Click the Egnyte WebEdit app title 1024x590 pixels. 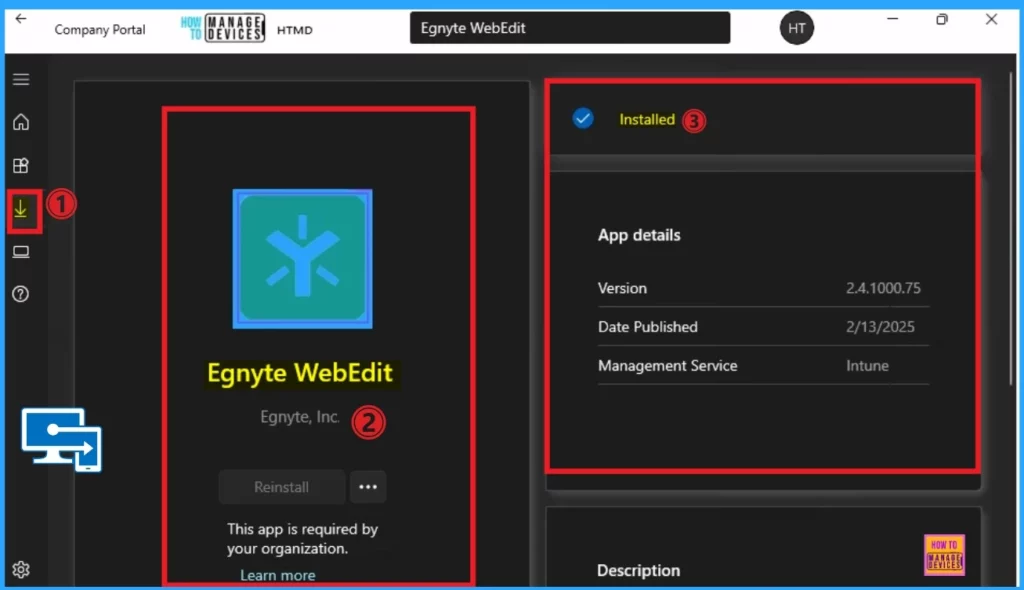(x=300, y=373)
